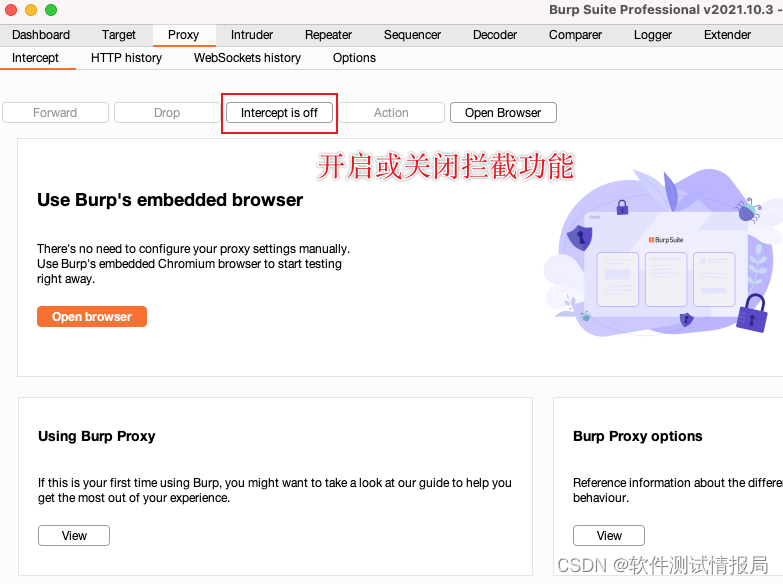Open the Comparer tab

[575, 35]
